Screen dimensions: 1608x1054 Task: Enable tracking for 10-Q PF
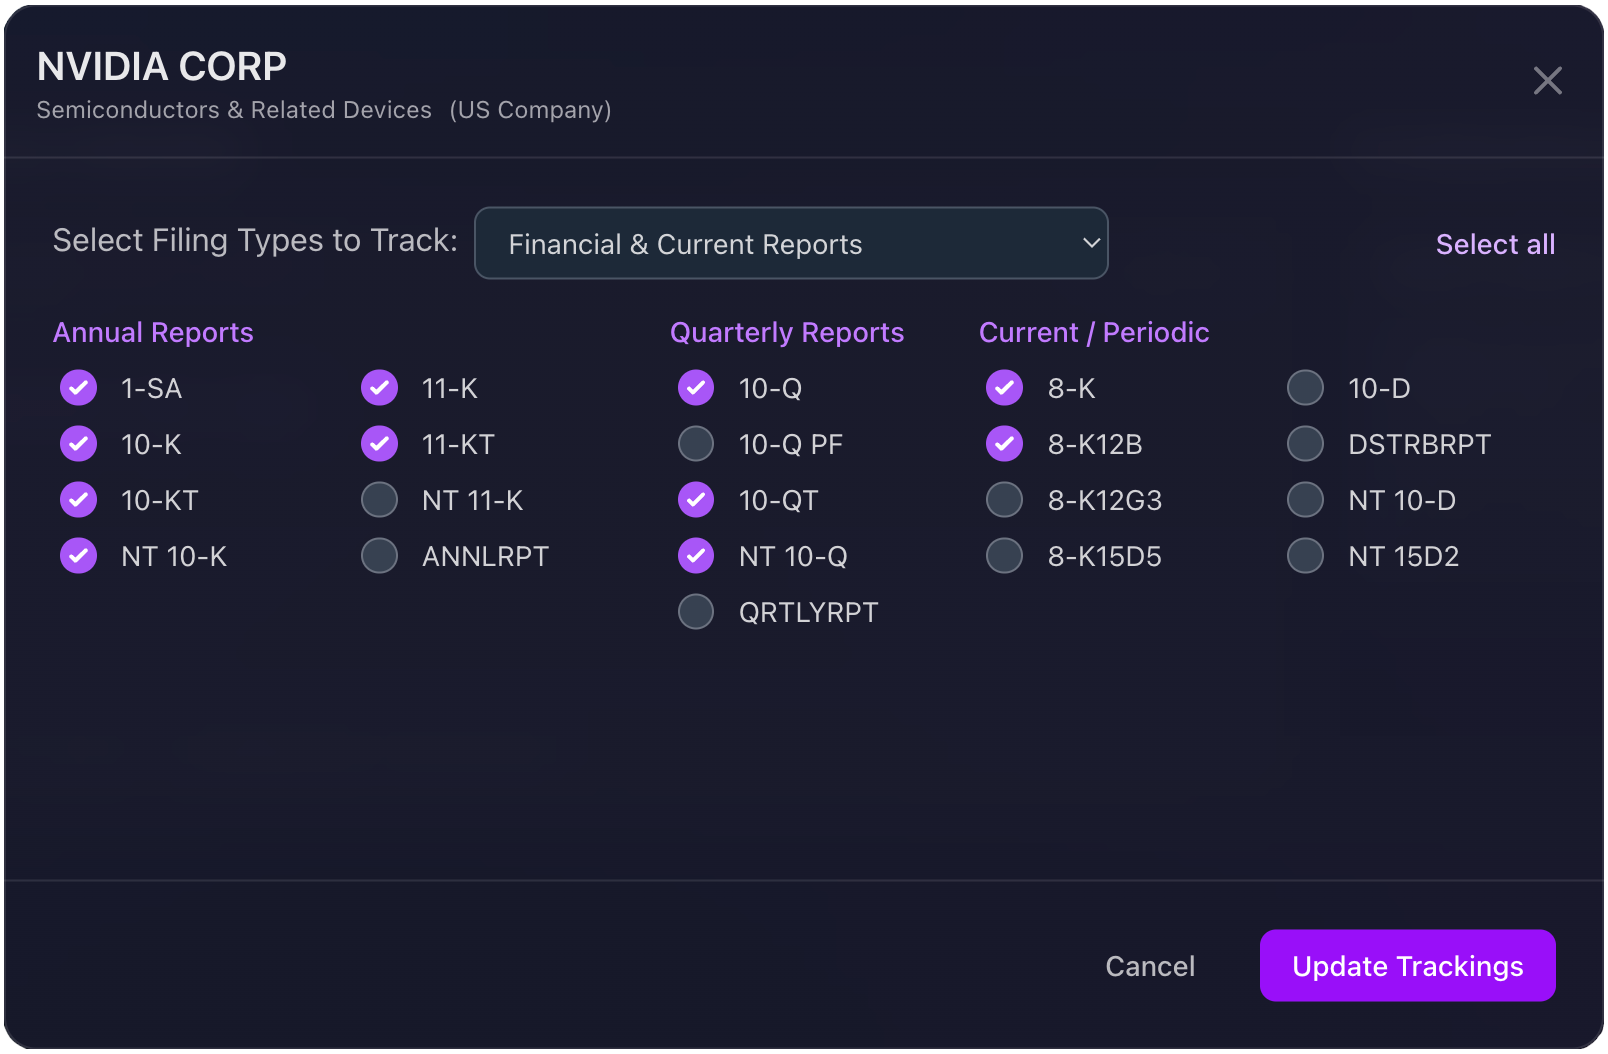(696, 444)
